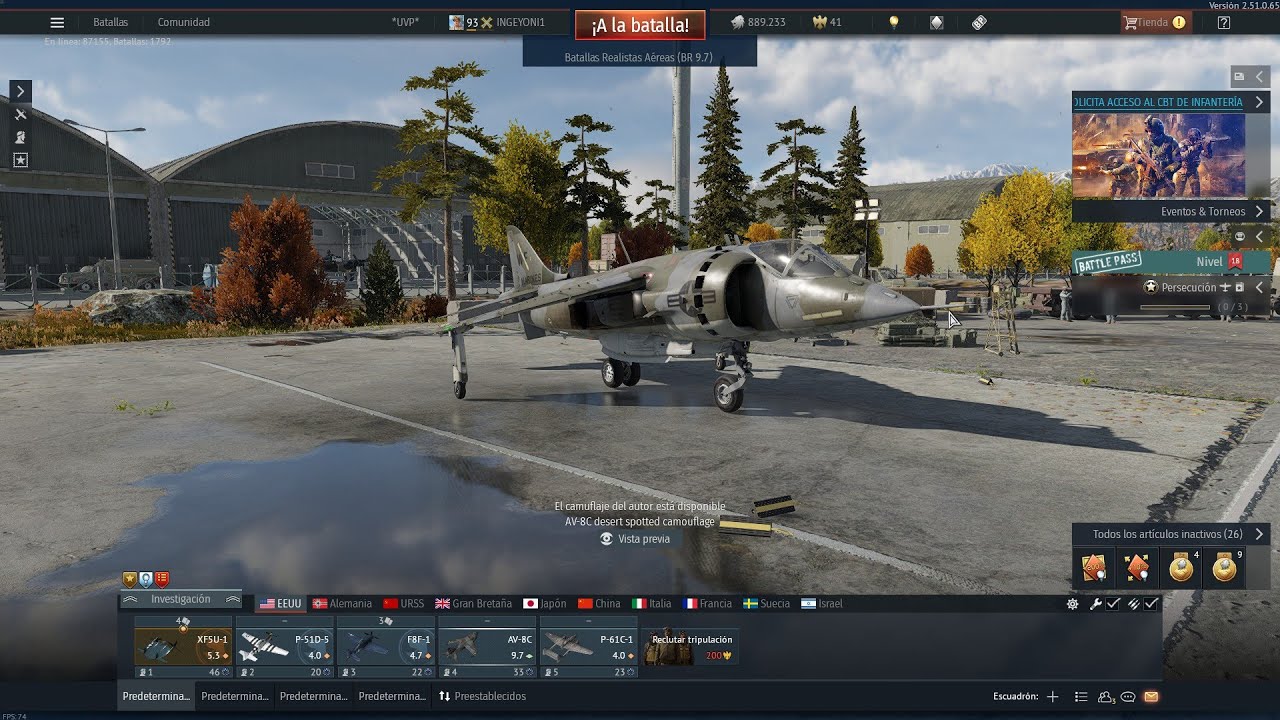Select the Japón nation tab
Image resolution: width=1280 pixels, height=720 pixels.
(x=545, y=604)
